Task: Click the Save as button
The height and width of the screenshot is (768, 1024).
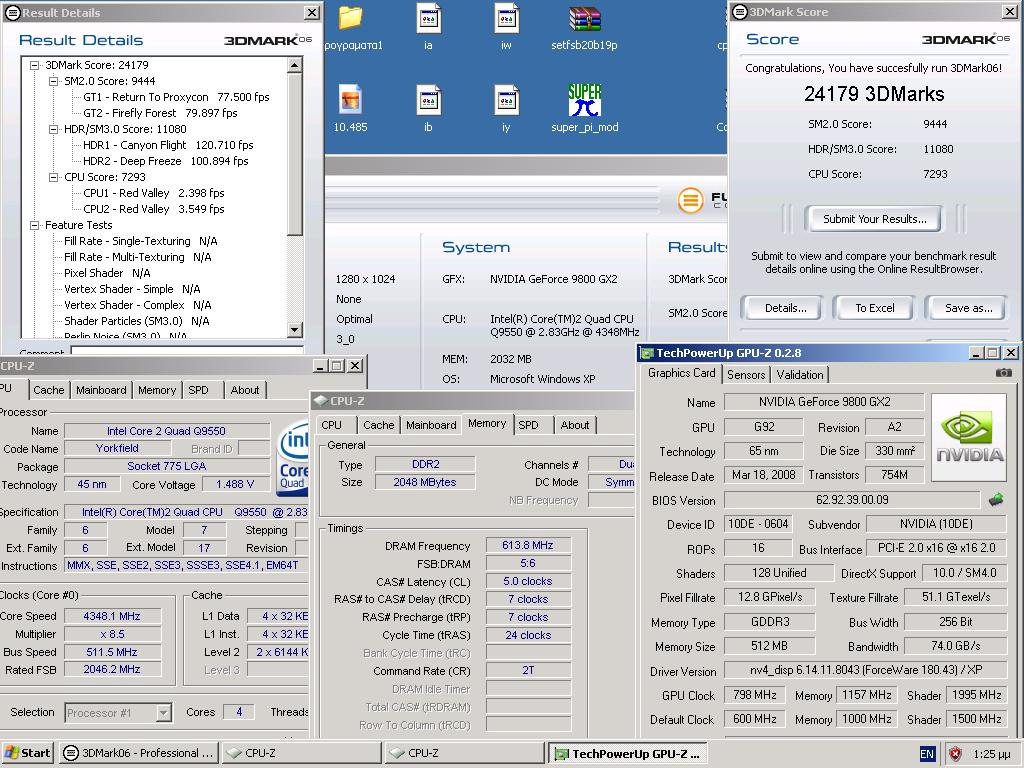Action: [968, 308]
